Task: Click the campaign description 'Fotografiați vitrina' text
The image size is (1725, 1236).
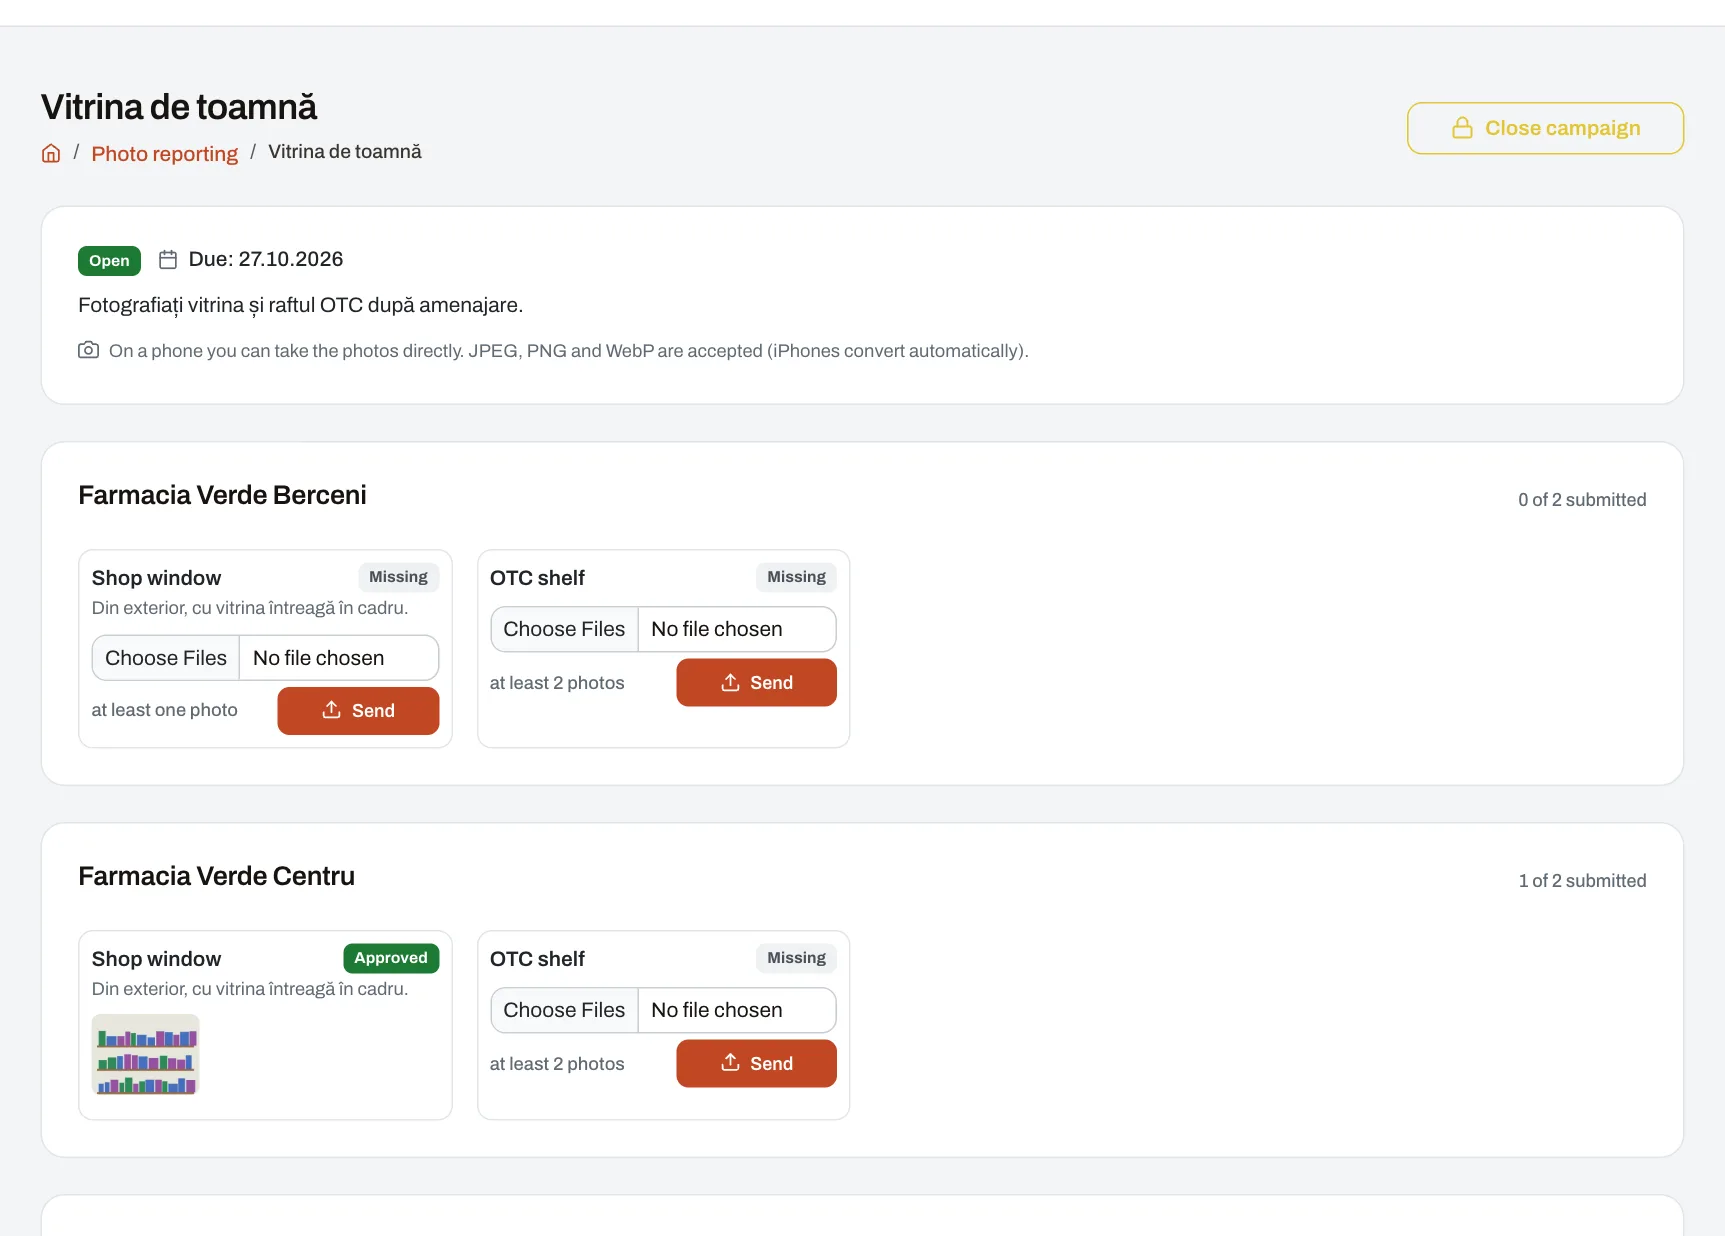Action: click(301, 305)
